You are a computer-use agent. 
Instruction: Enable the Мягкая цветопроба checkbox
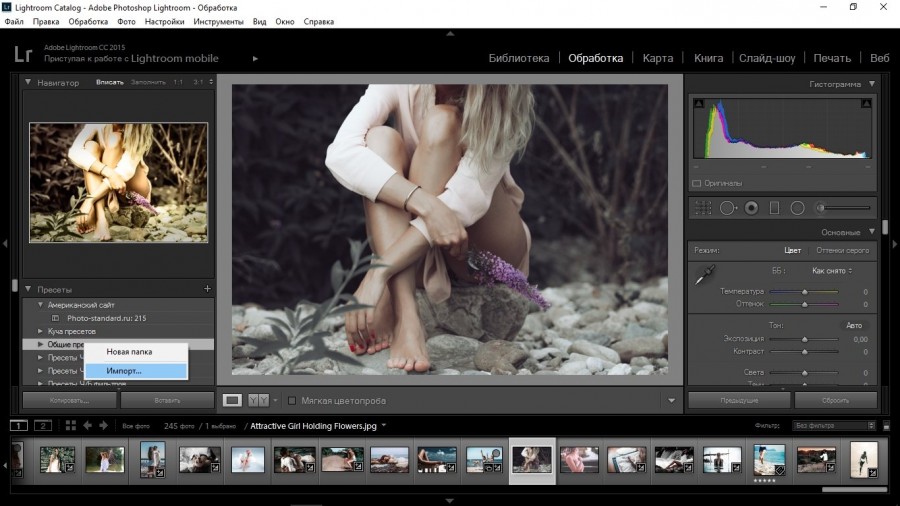click(292, 400)
